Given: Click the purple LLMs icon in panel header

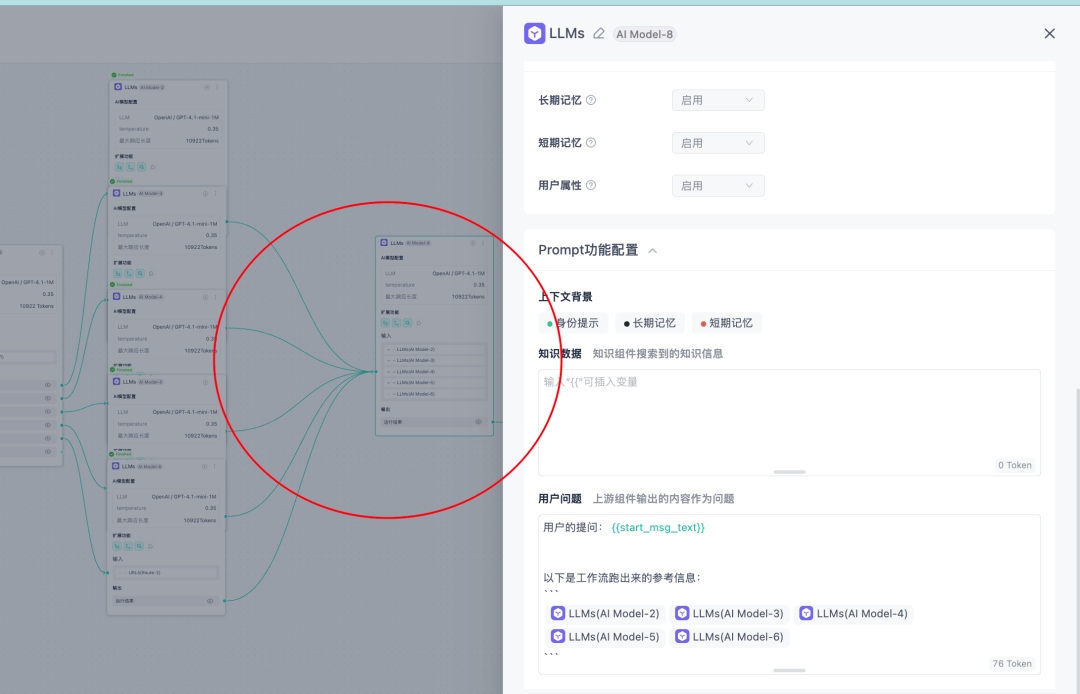Looking at the screenshot, I should 535,33.
